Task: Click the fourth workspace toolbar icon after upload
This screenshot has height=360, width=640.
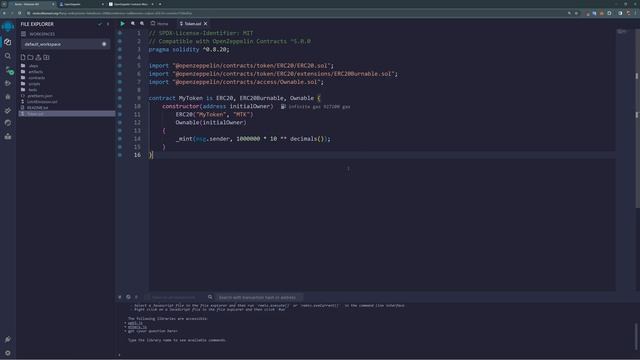Action: coord(46,58)
